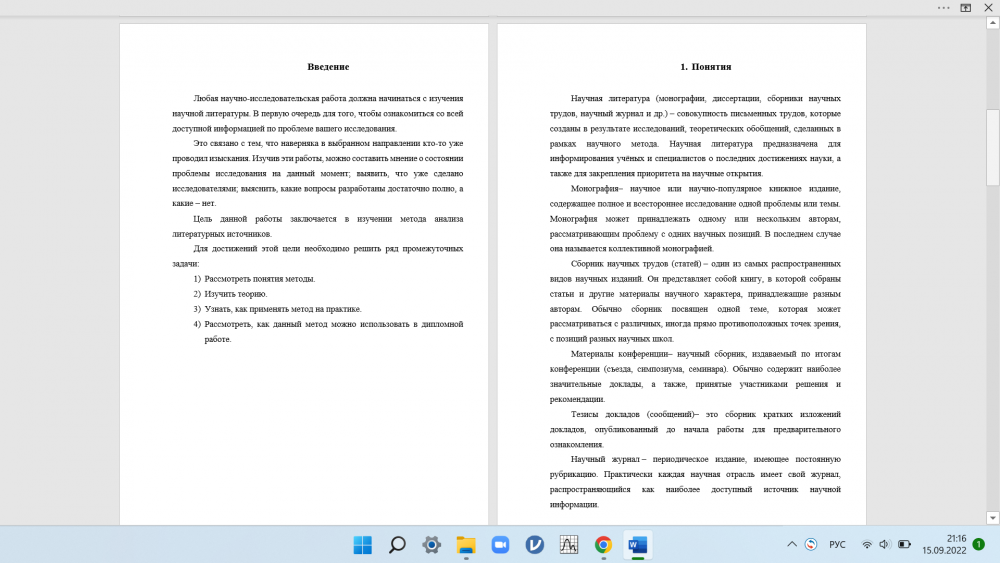The image size is (1000, 563).
Task: Open the clock showing 21:16
Action: [943, 544]
